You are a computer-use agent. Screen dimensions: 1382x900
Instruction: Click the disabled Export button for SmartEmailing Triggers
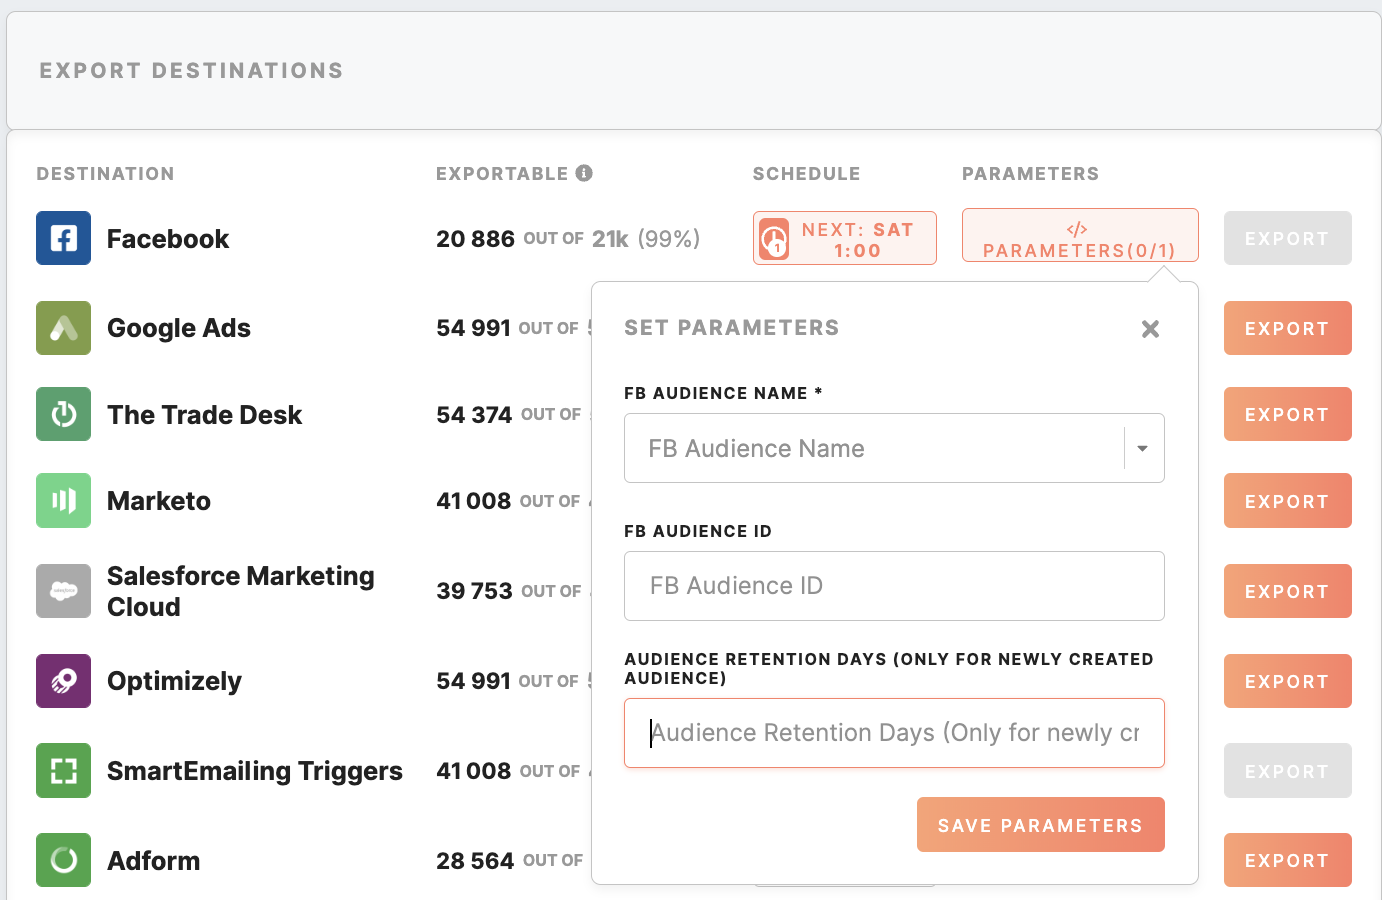[1287, 770]
